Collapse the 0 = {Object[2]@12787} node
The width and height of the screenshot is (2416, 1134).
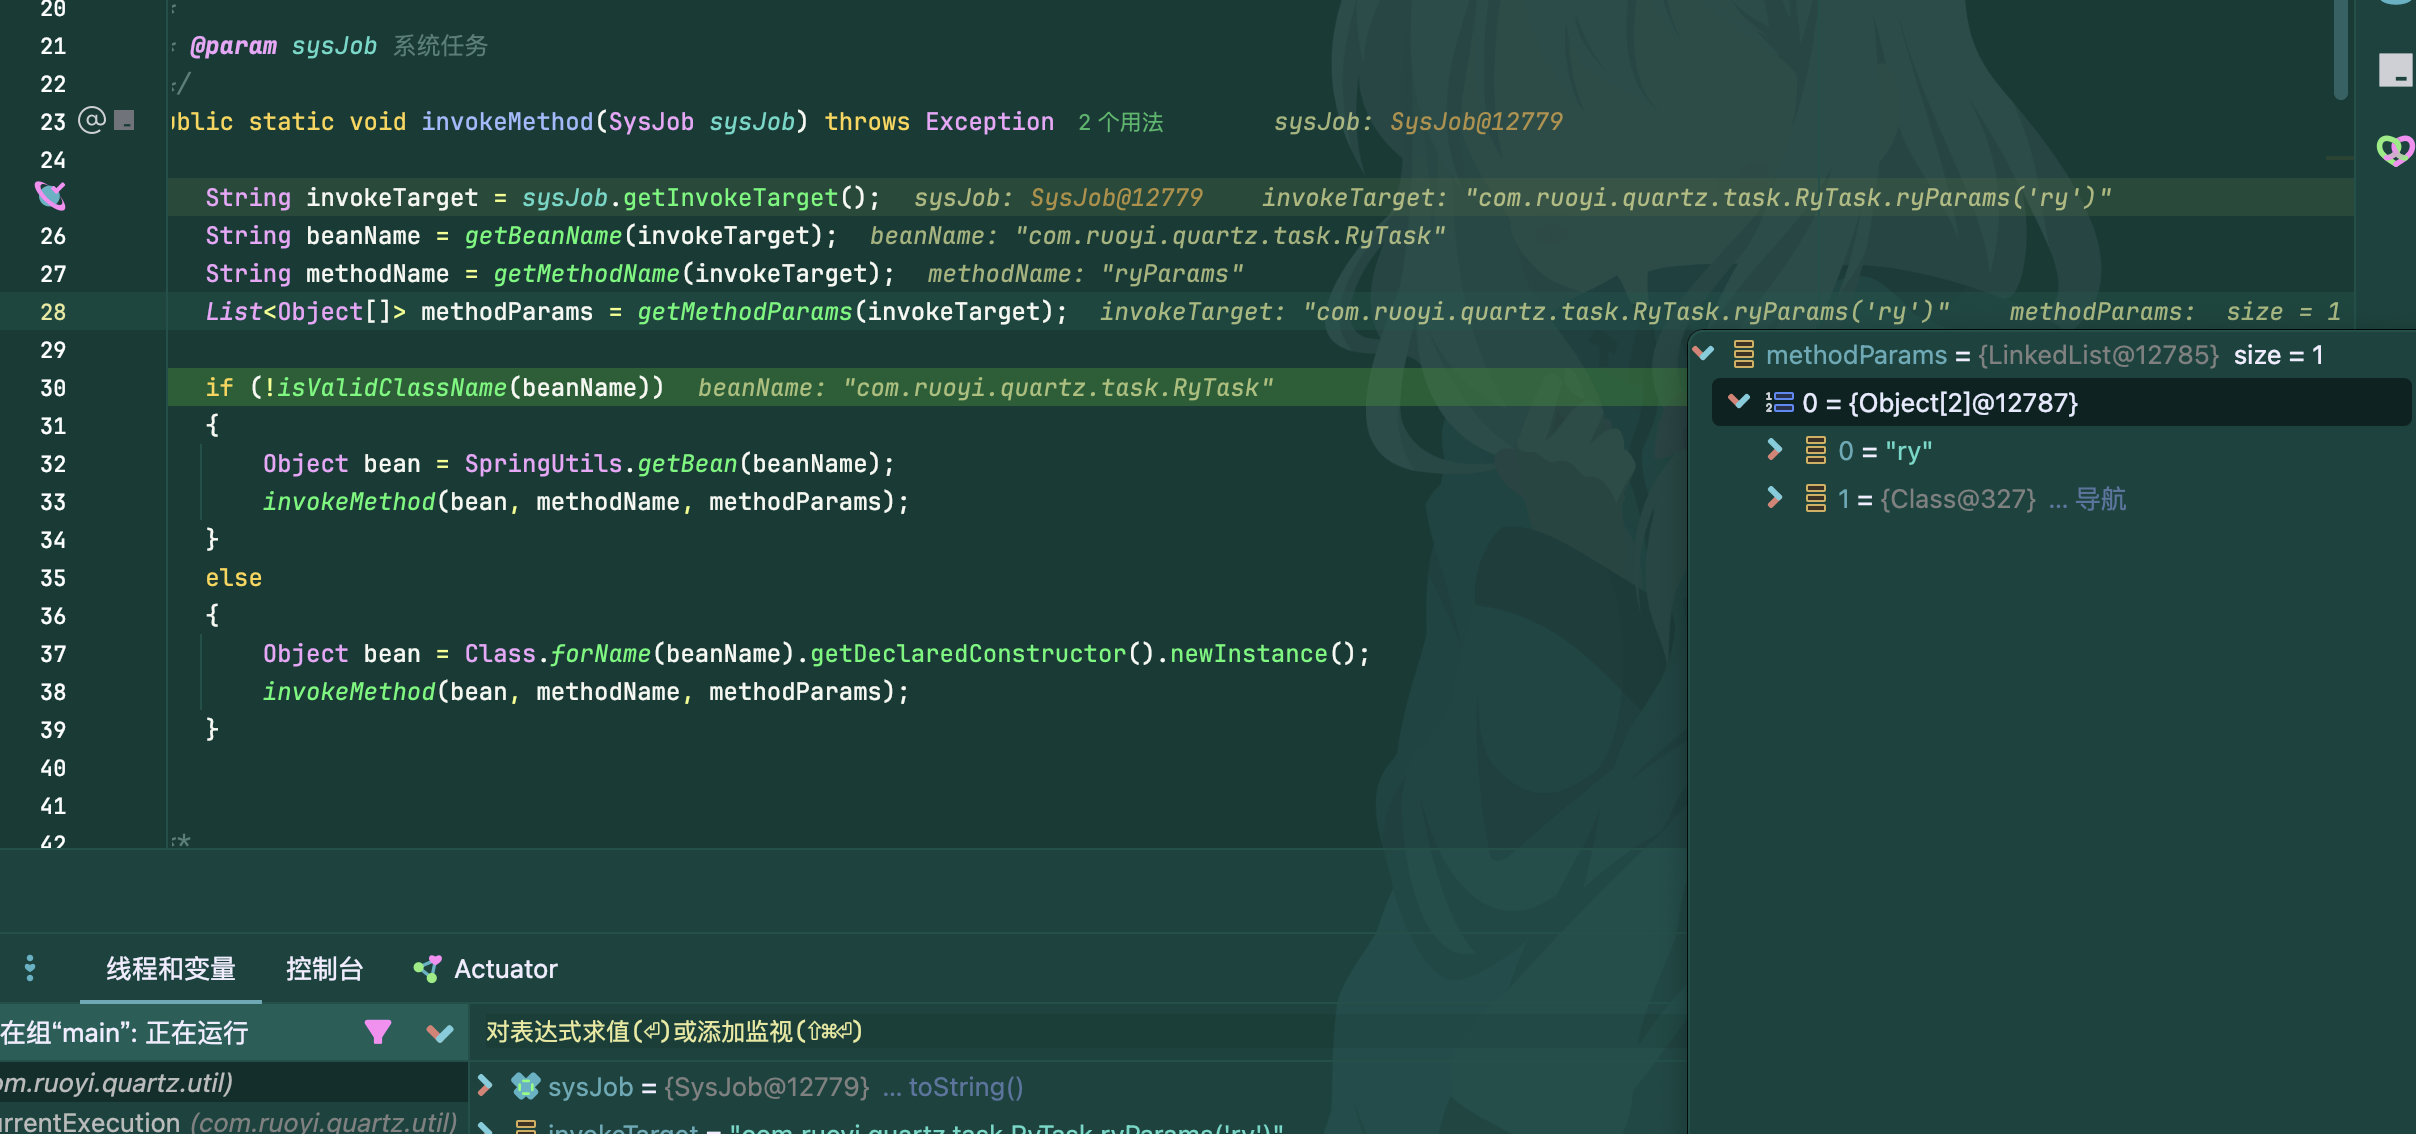[x=1739, y=402]
